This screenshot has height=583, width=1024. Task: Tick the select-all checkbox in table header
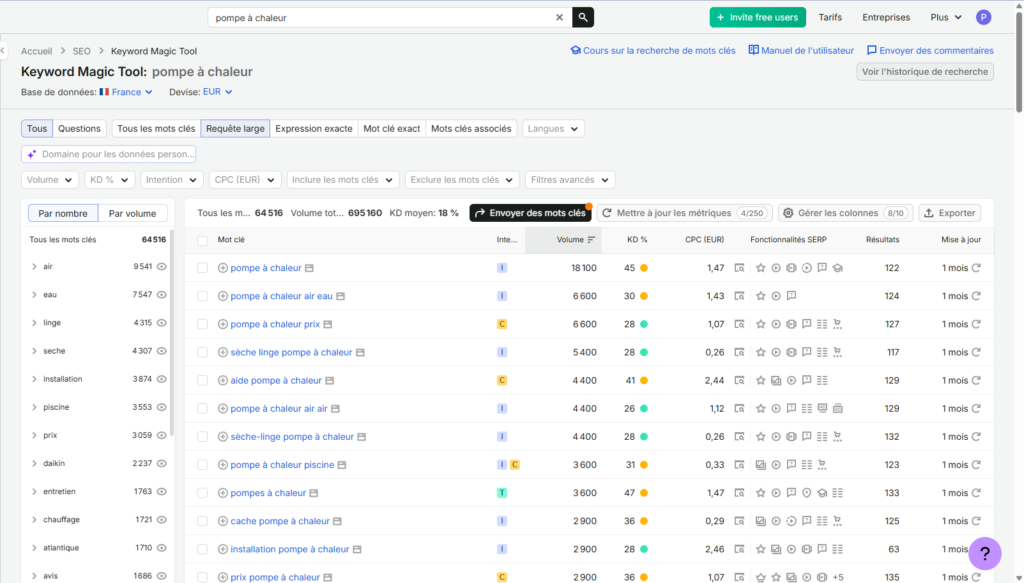tap(202, 240)
